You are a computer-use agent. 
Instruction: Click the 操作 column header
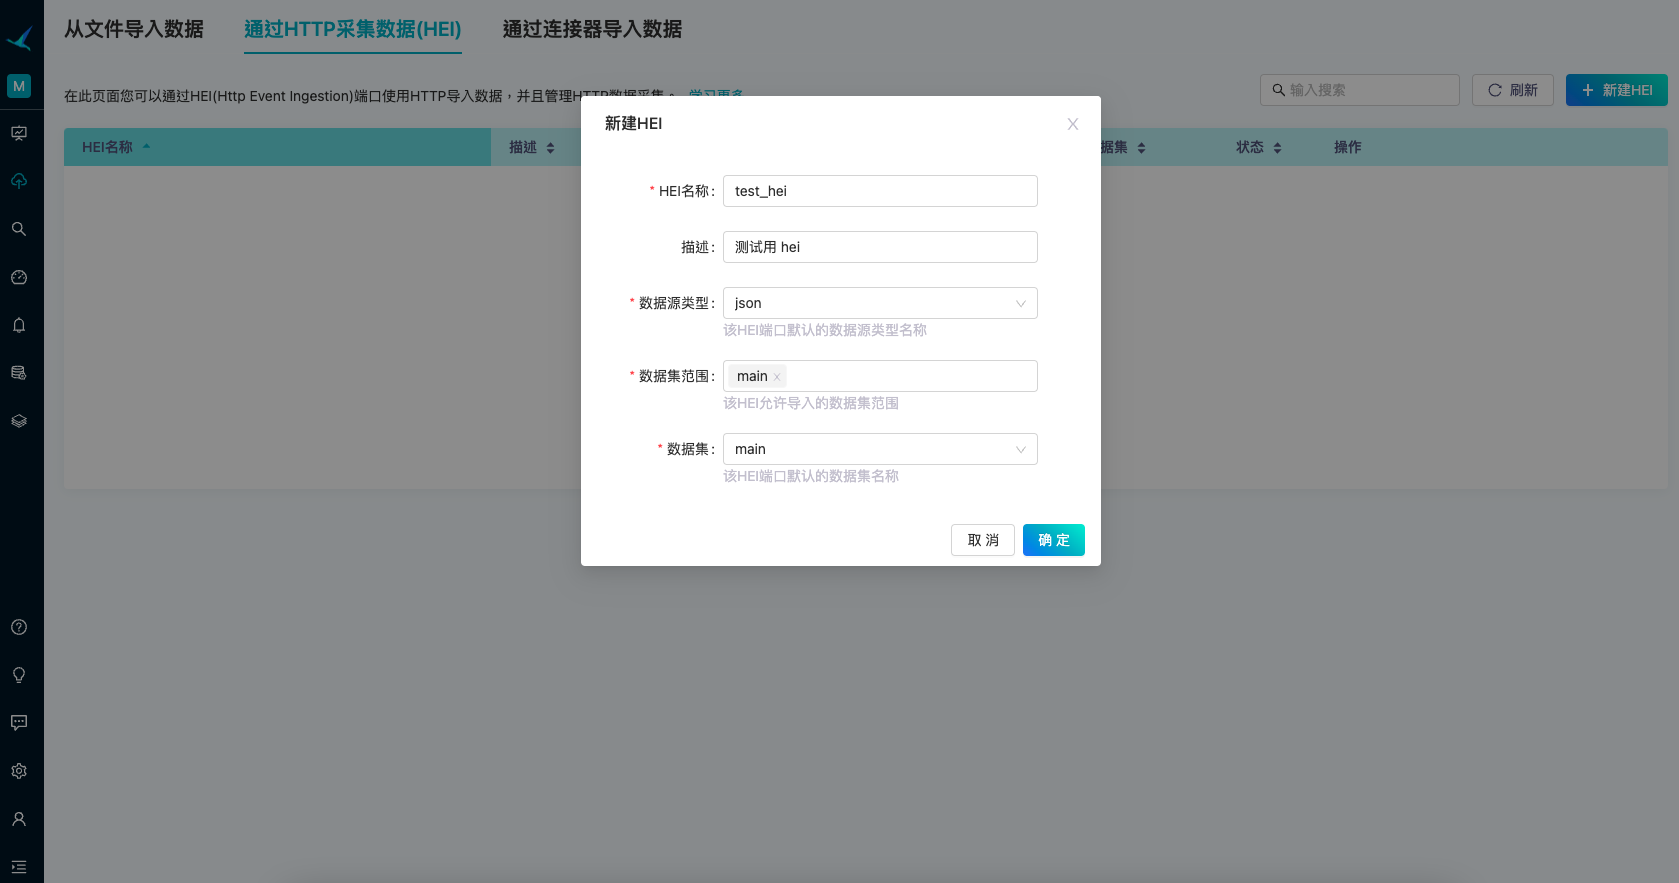(x=1347, y=147)
